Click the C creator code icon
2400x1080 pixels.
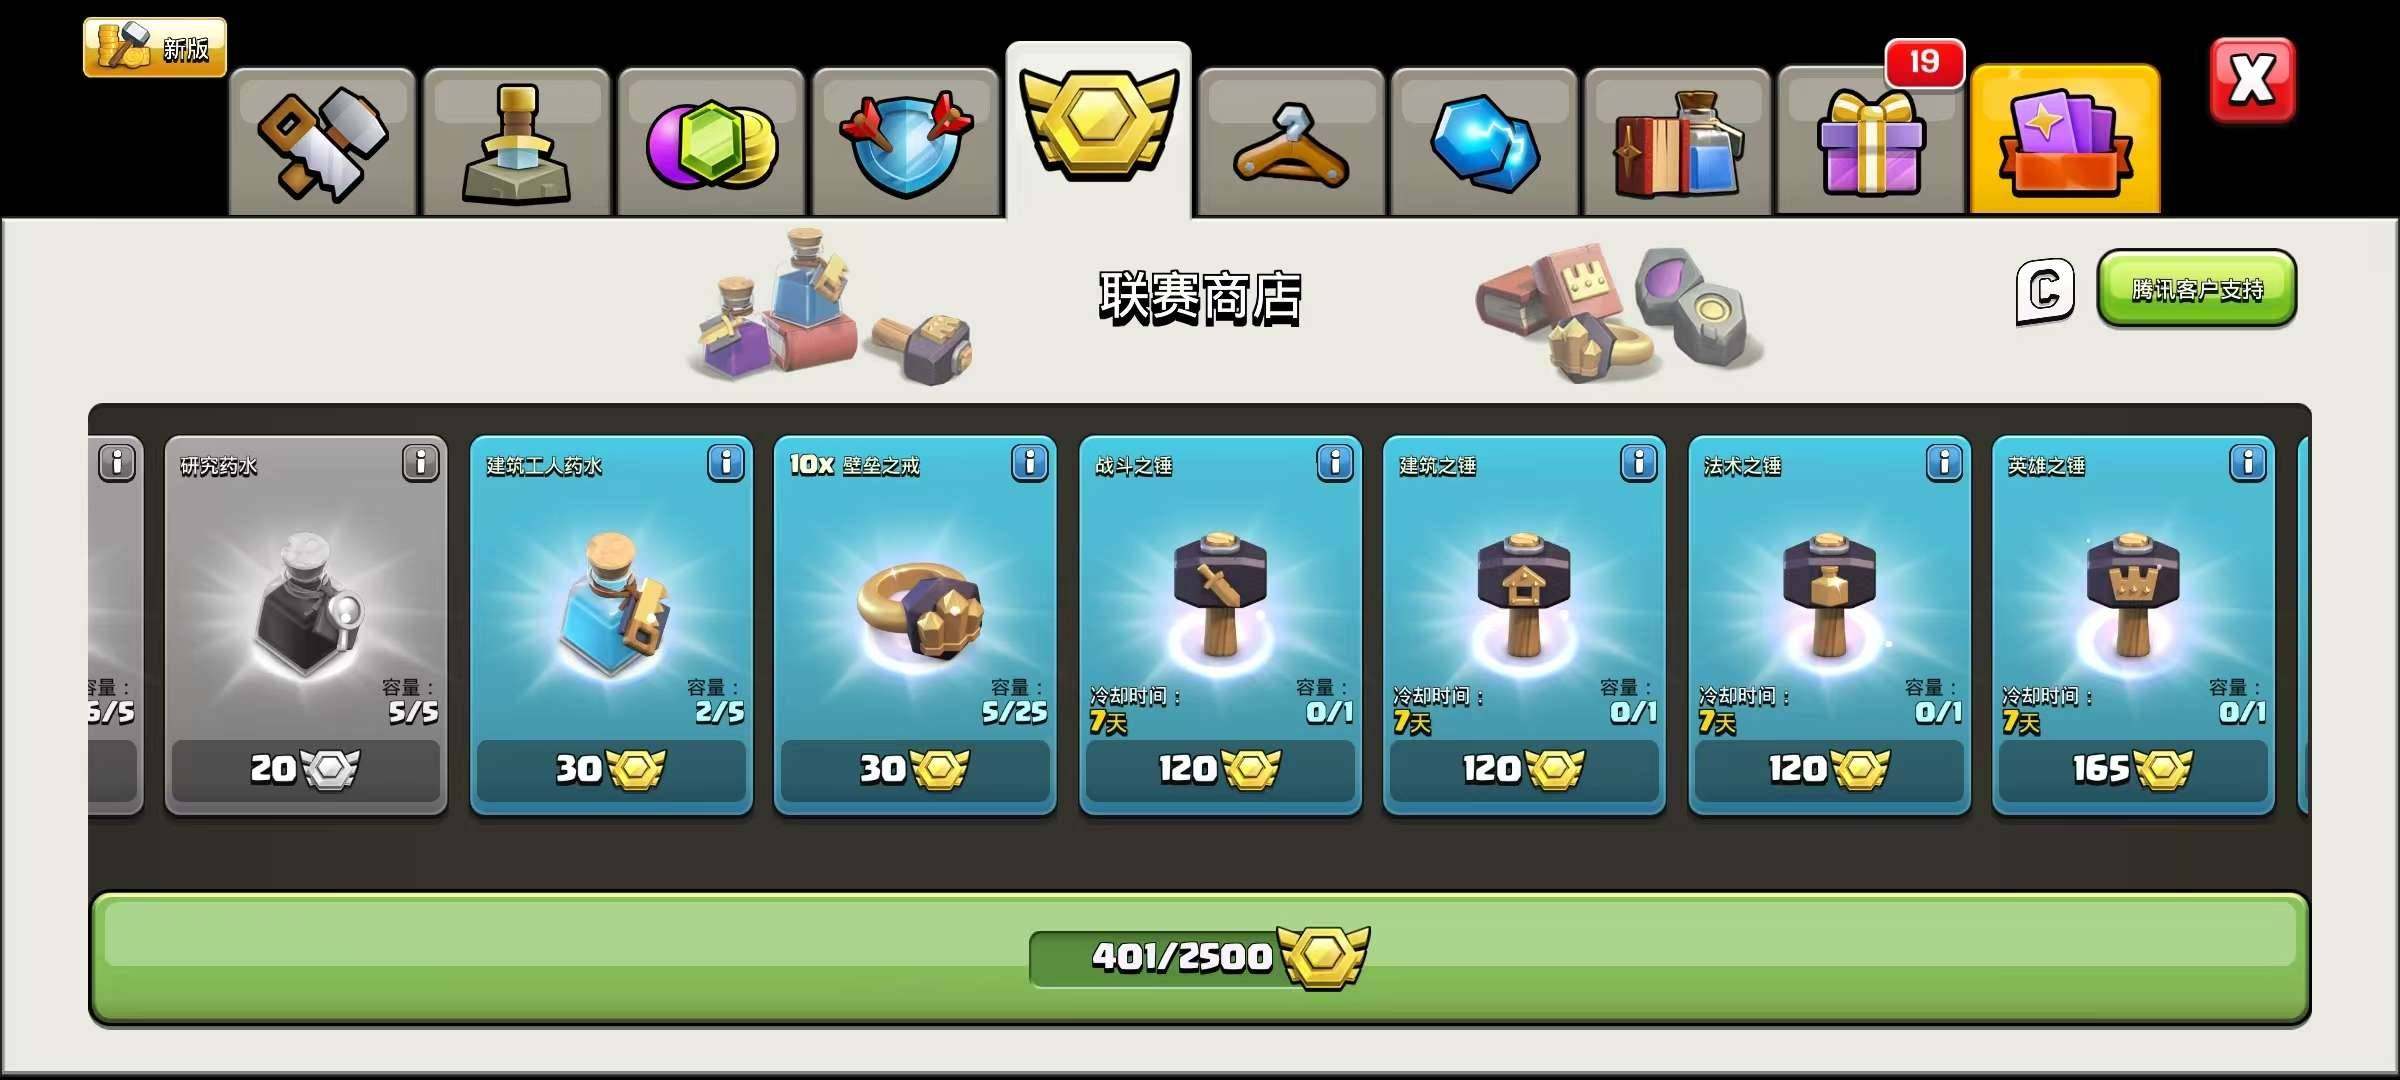pyautogui.click(x=2045, y=291)
